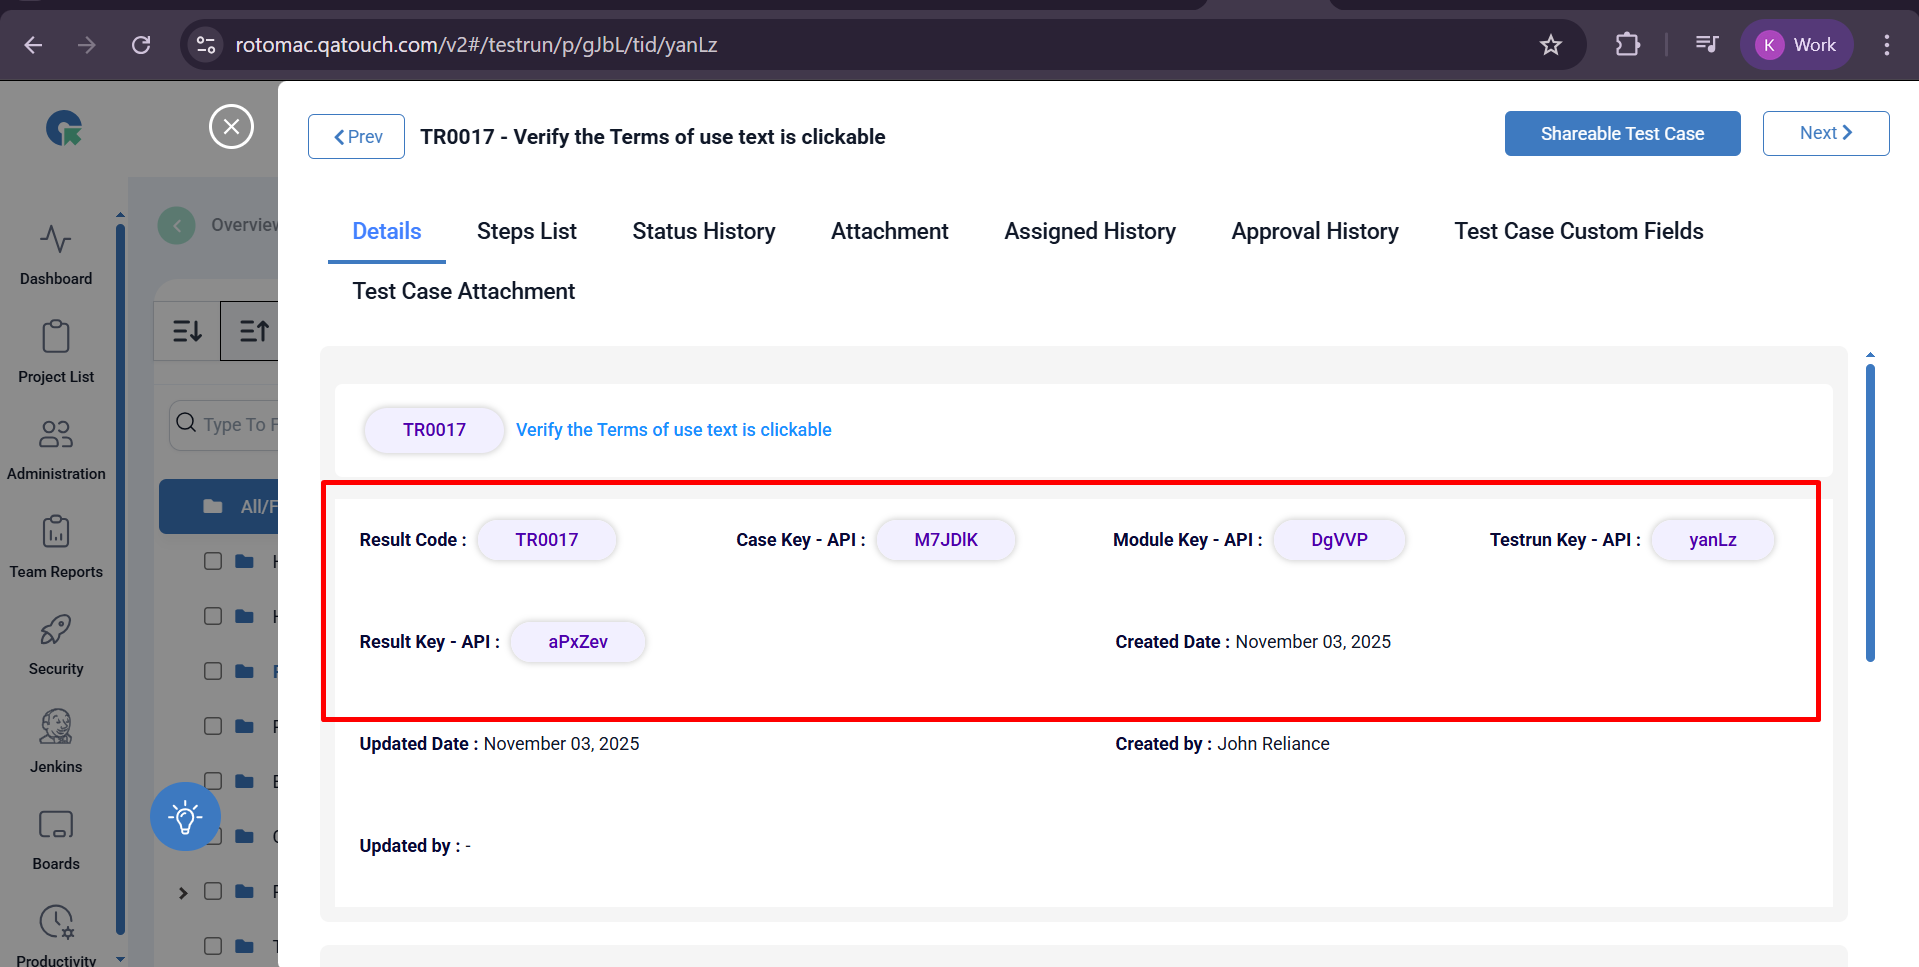Click the sort ascending toolbar button
The width and height of the screenshot is (1919, 967).
(252, 331)
